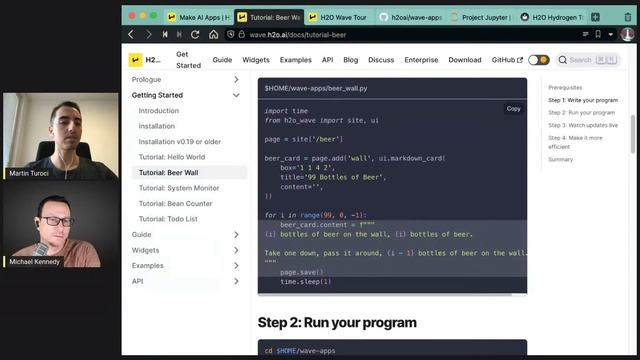Open Get Started in the navbar
This screenshot has width=640, height=360.
(x=188, y=60)
